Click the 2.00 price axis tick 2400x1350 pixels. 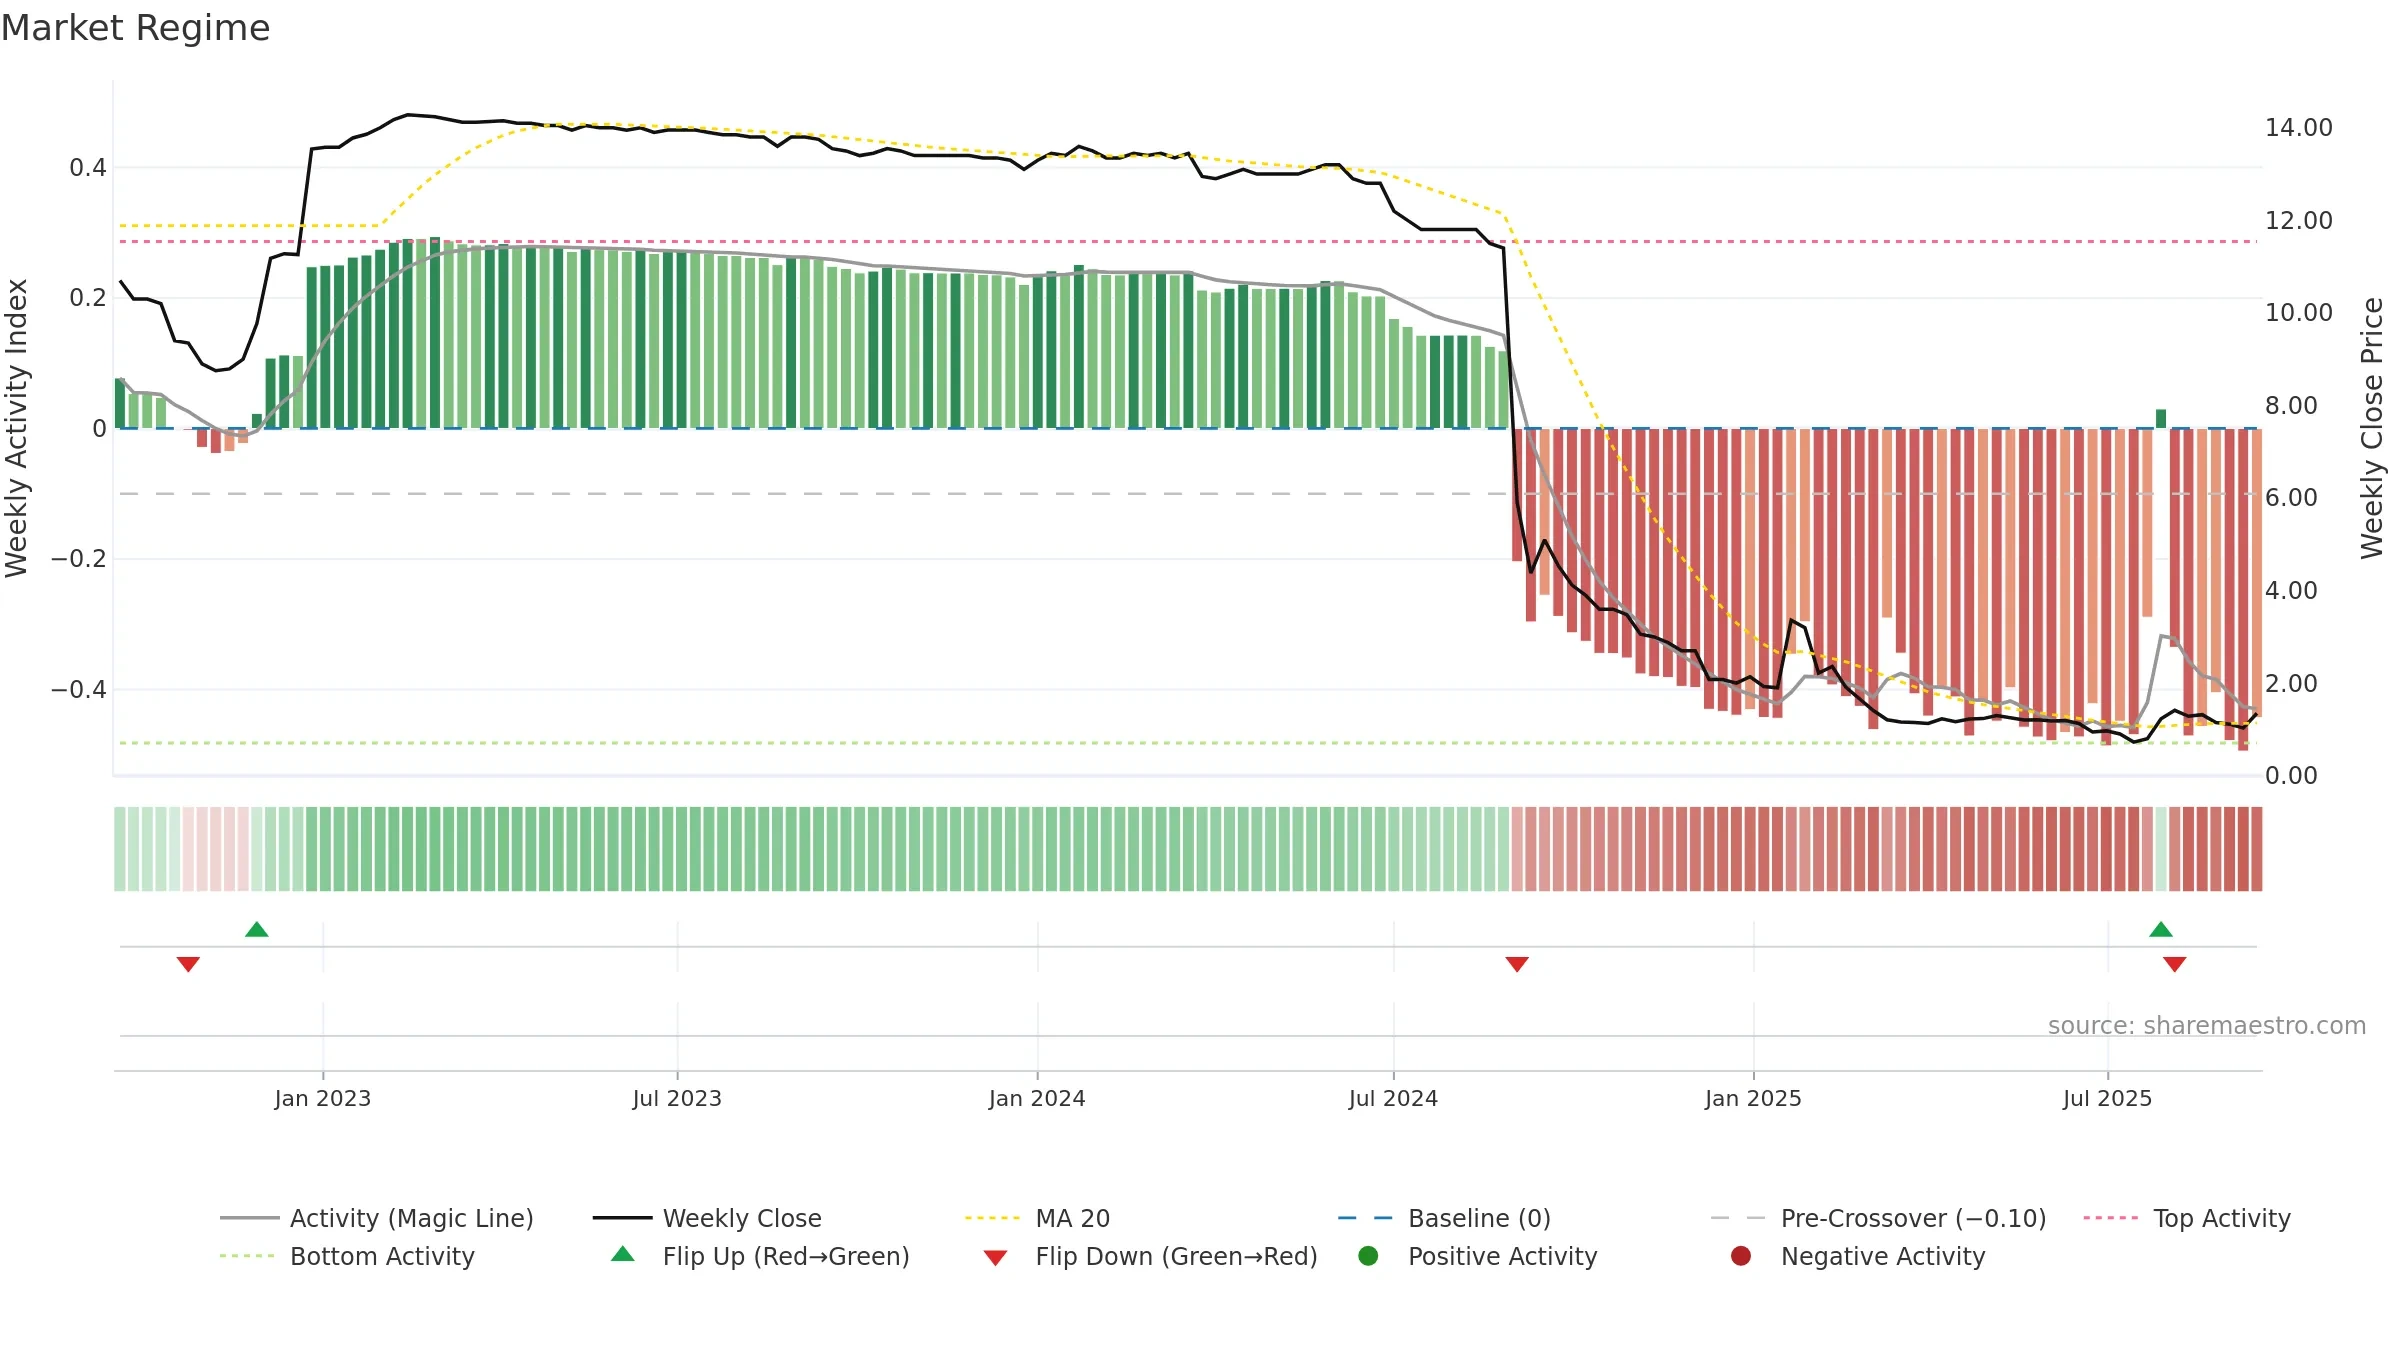(2291, 683)
